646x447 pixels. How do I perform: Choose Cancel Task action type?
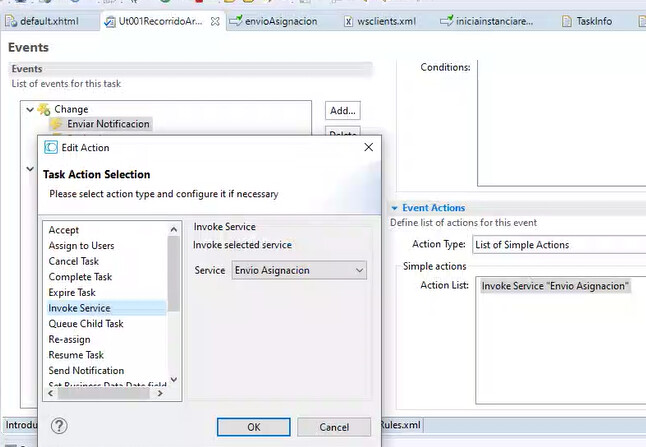[73, 261]
